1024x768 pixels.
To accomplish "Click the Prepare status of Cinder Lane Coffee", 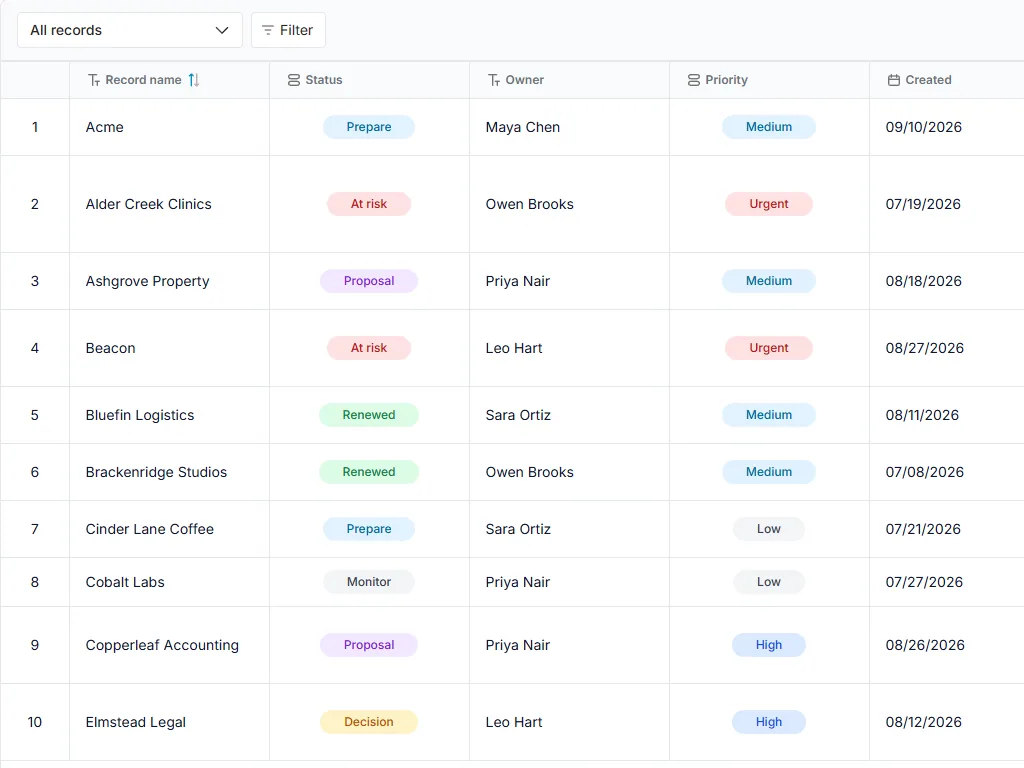I will point(369,529).
